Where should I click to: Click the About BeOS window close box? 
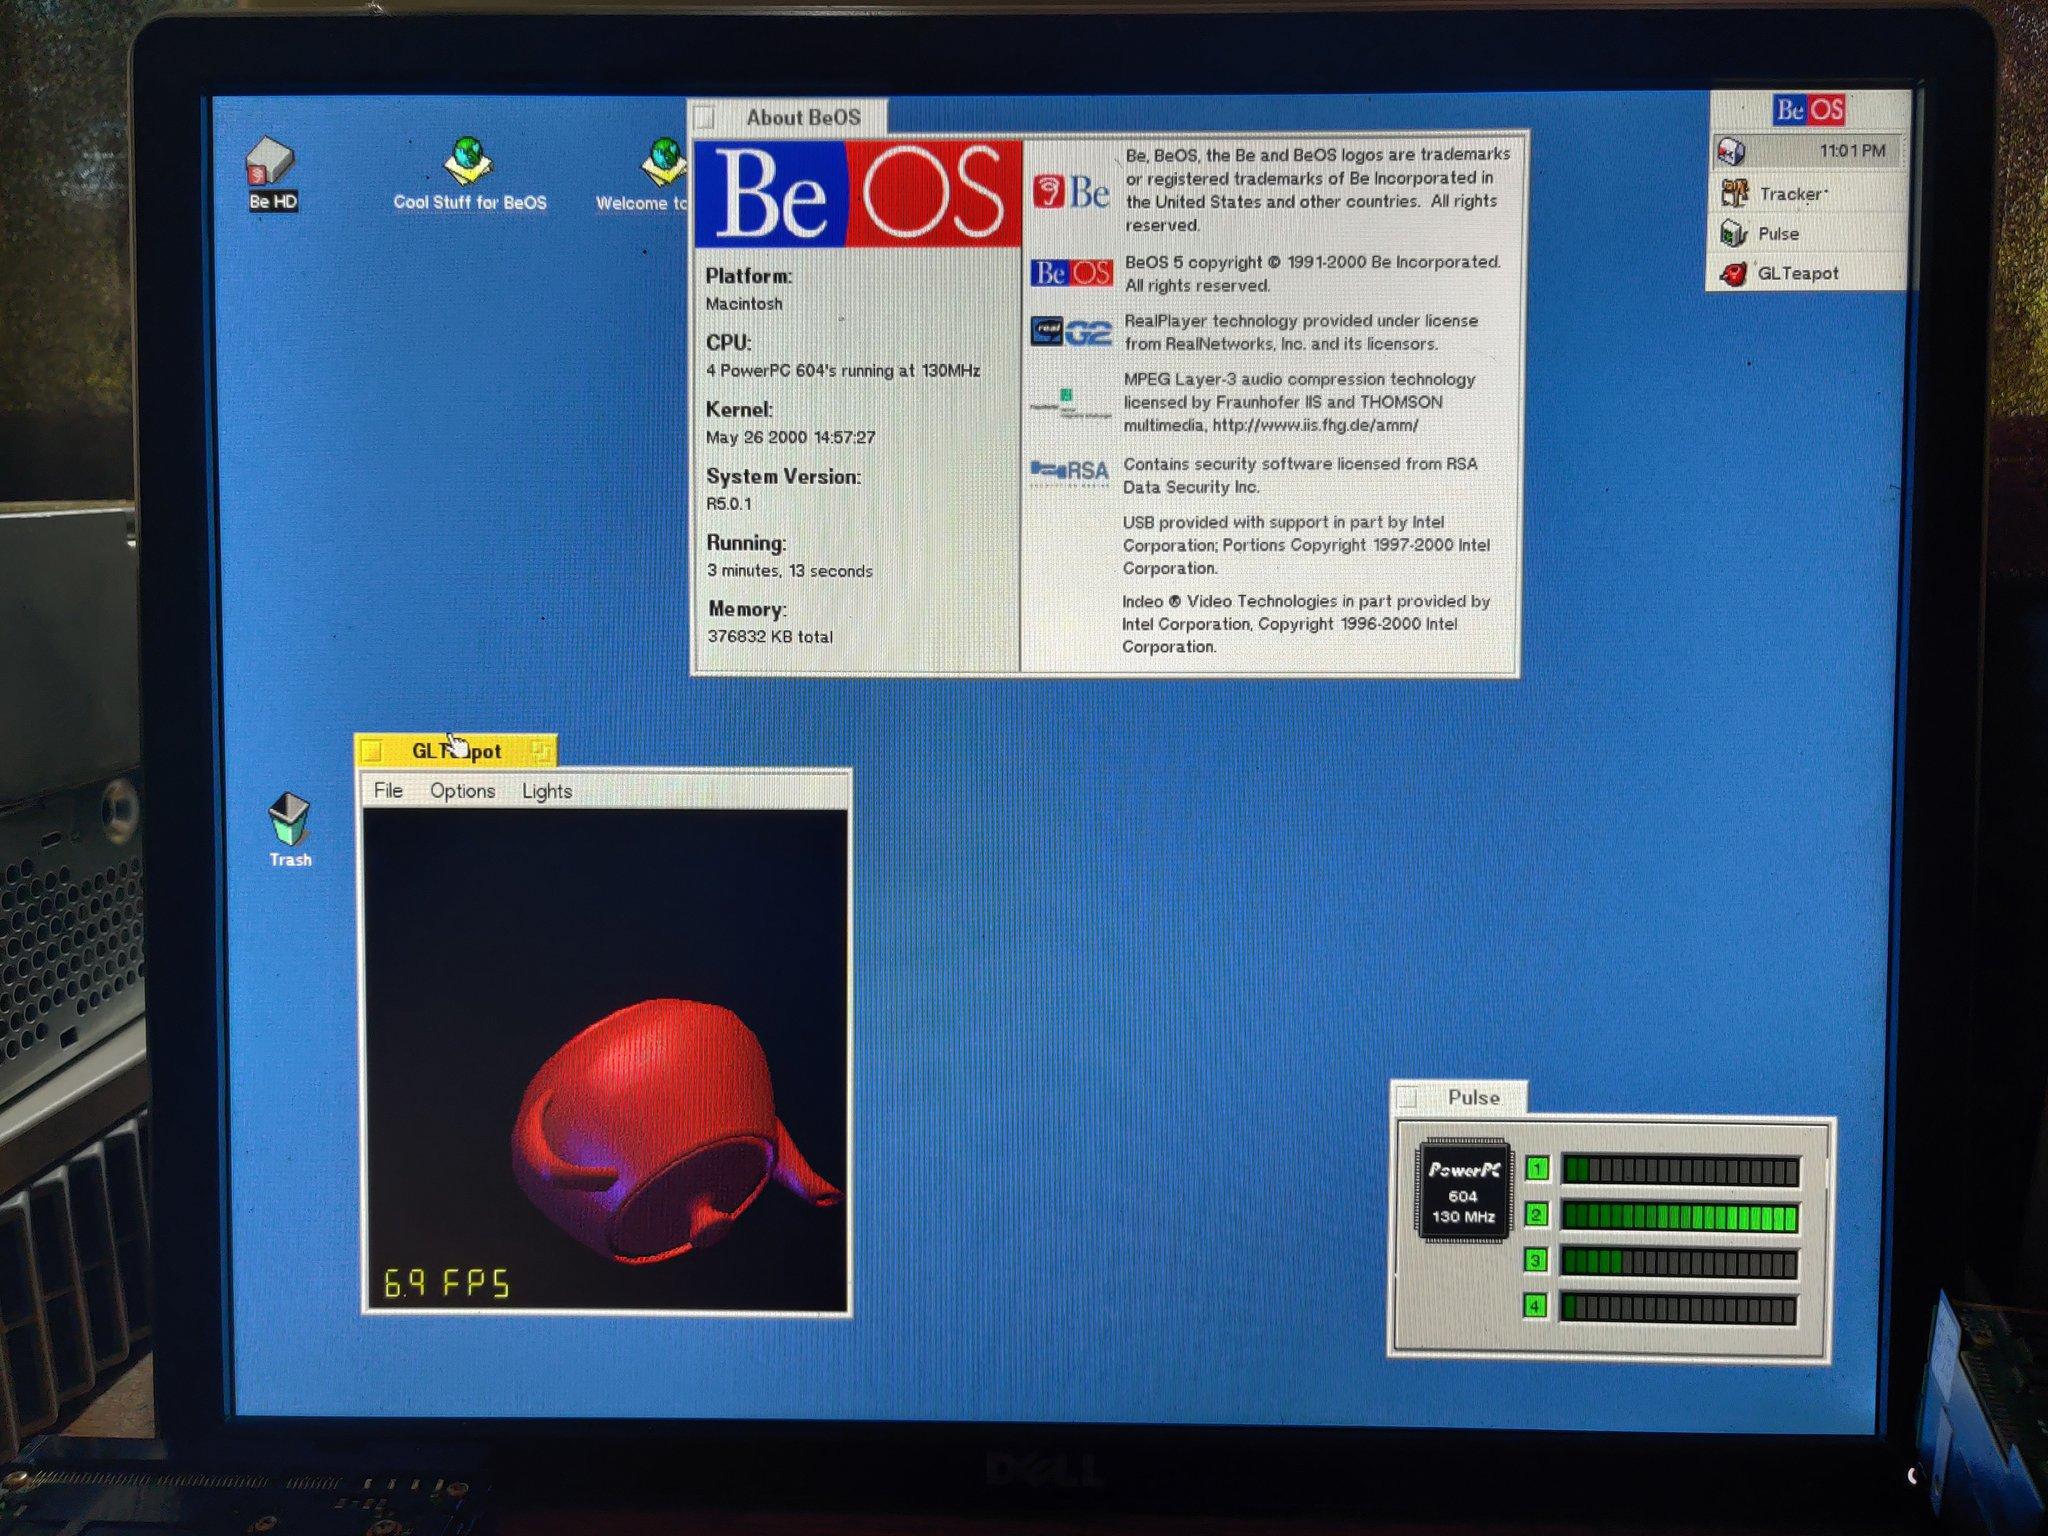[705, 118]
